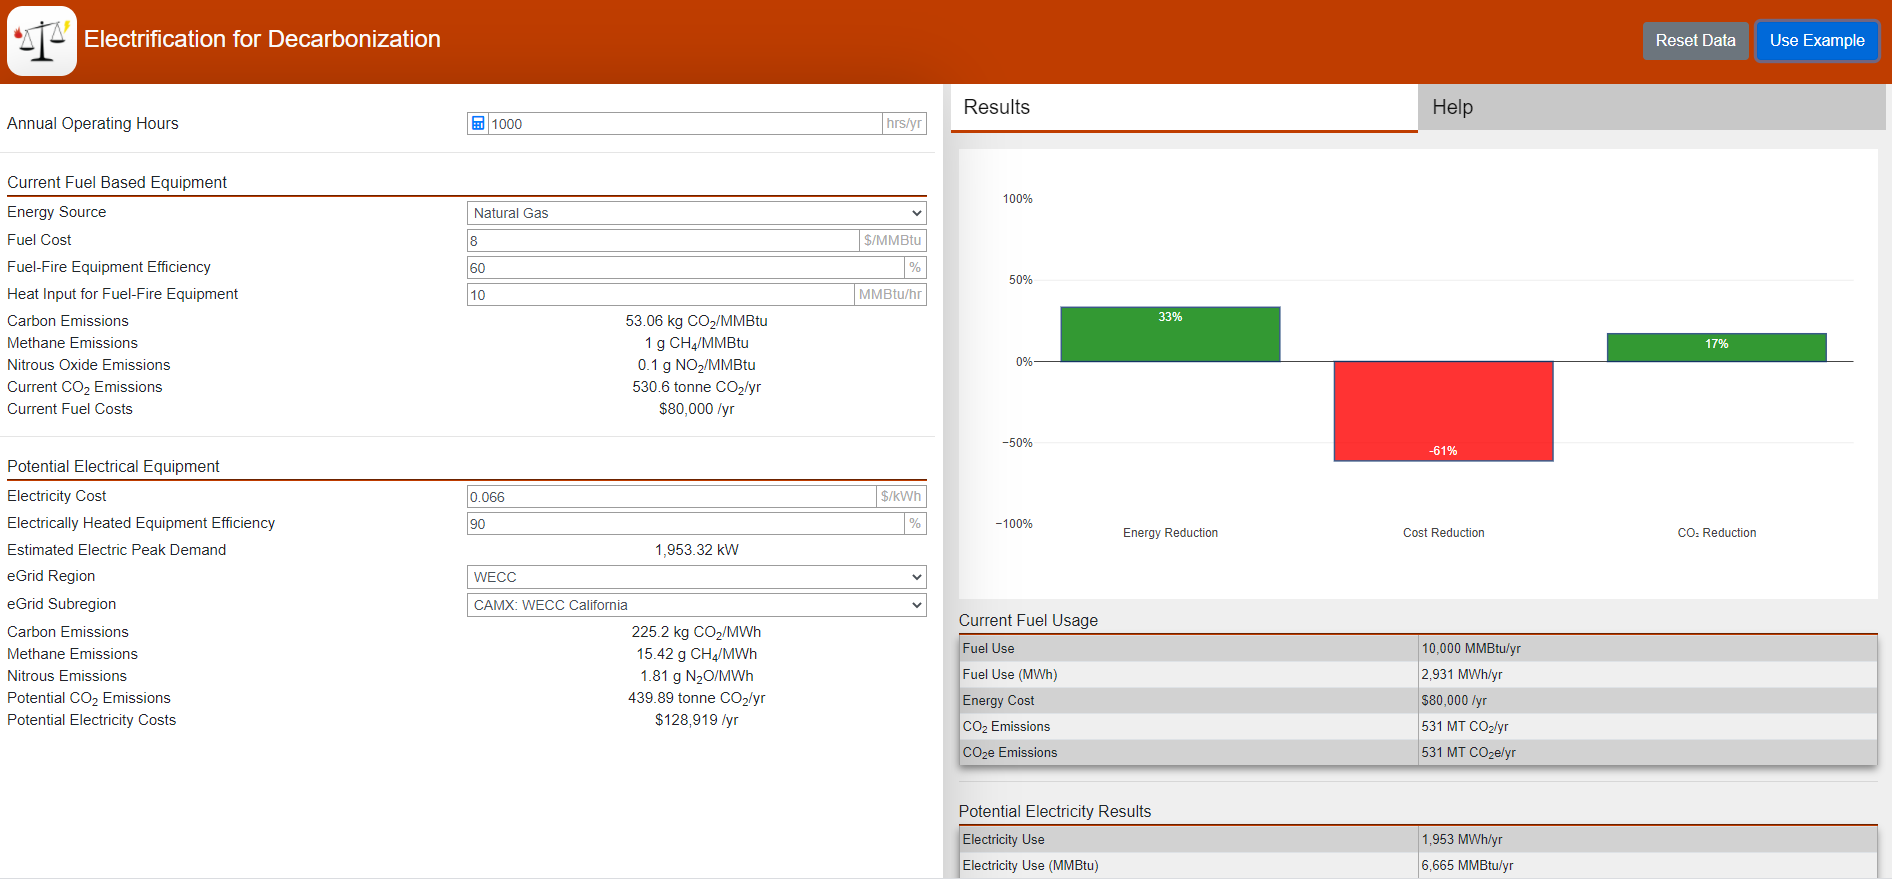Screen dimensions: 1892x884
Task: Click the Potential Electricity Results heading
Action: tap(1055, 811)
